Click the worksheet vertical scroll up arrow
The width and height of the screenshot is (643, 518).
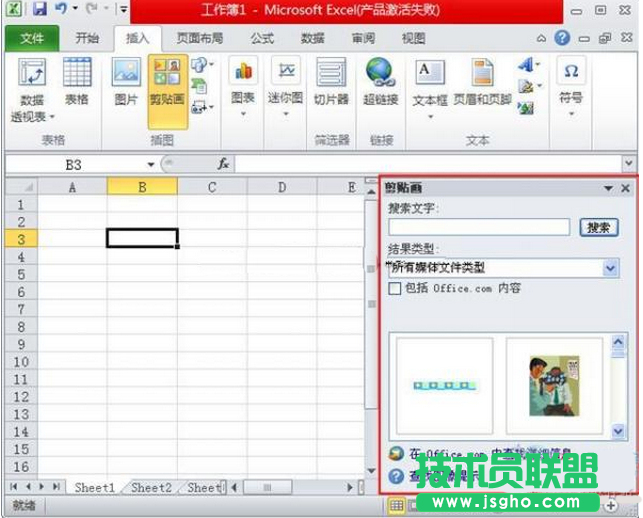[371, 191]
